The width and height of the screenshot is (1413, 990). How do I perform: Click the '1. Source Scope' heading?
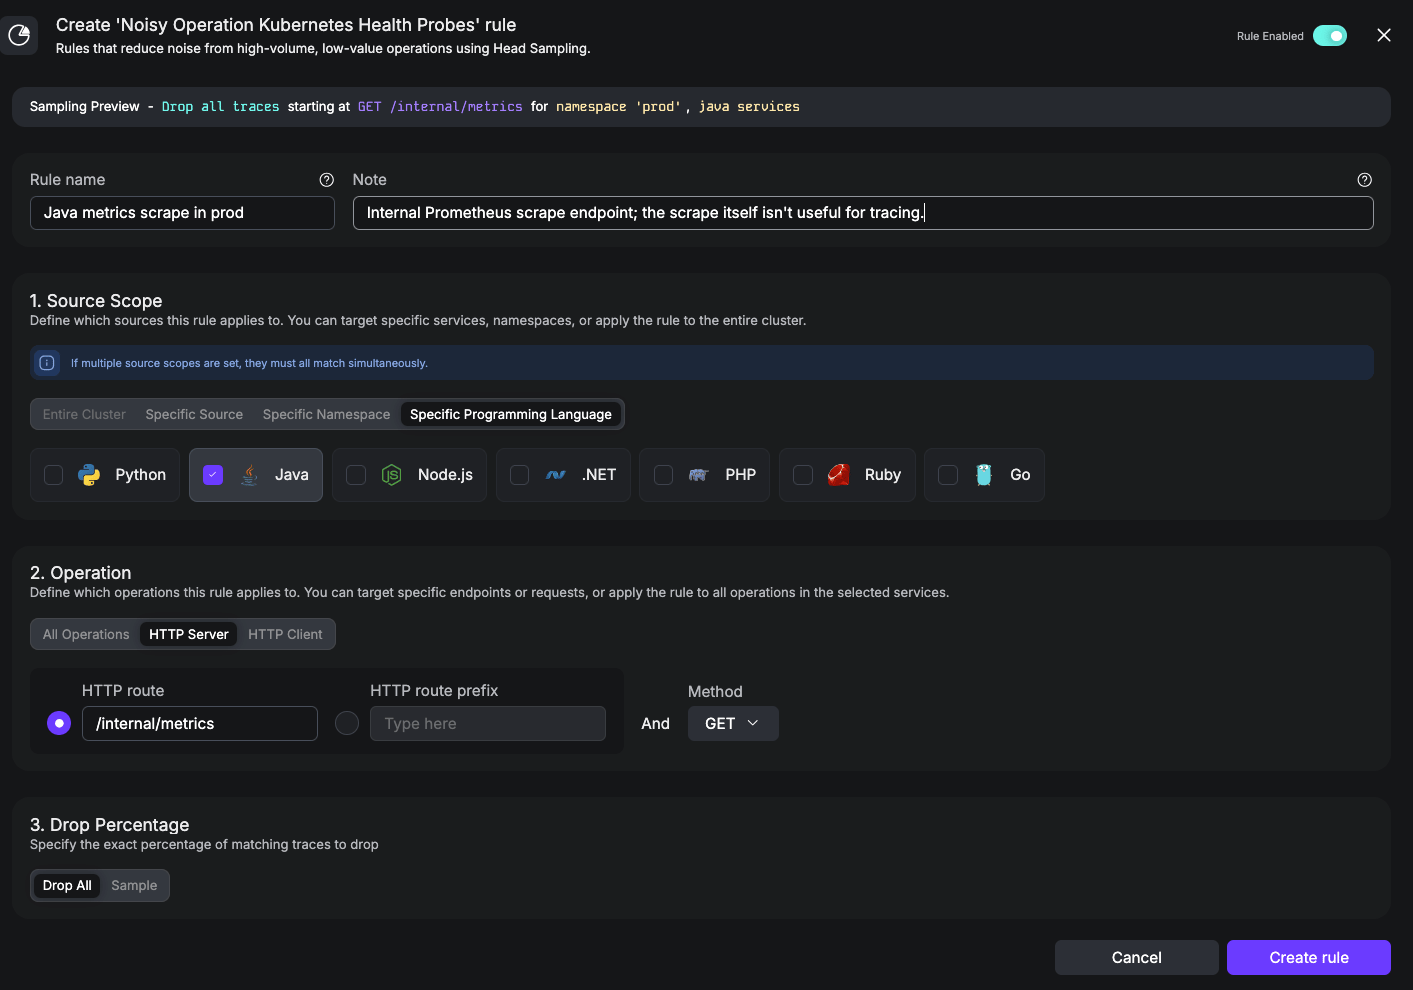[96, 301]
